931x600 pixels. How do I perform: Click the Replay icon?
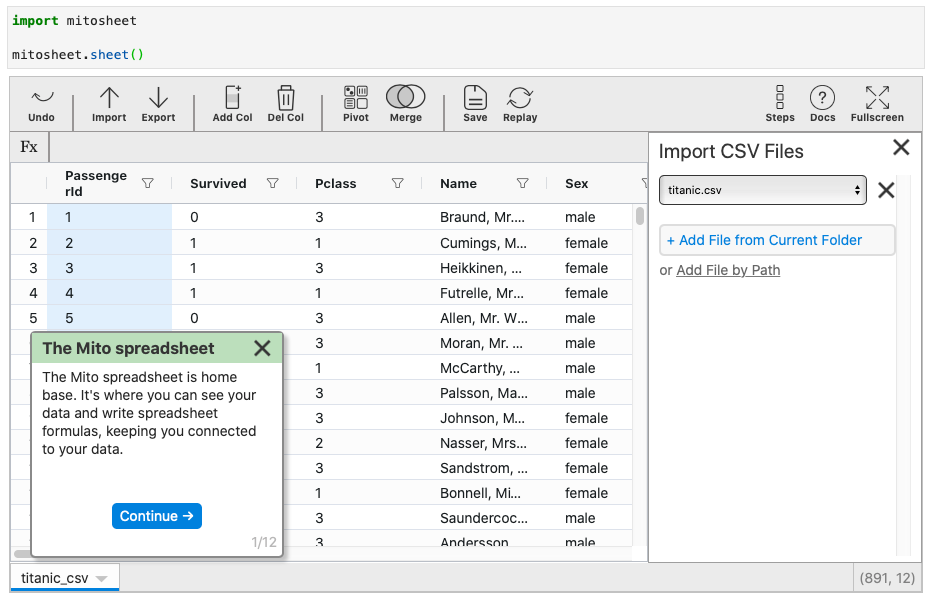[x=520, y=98]
